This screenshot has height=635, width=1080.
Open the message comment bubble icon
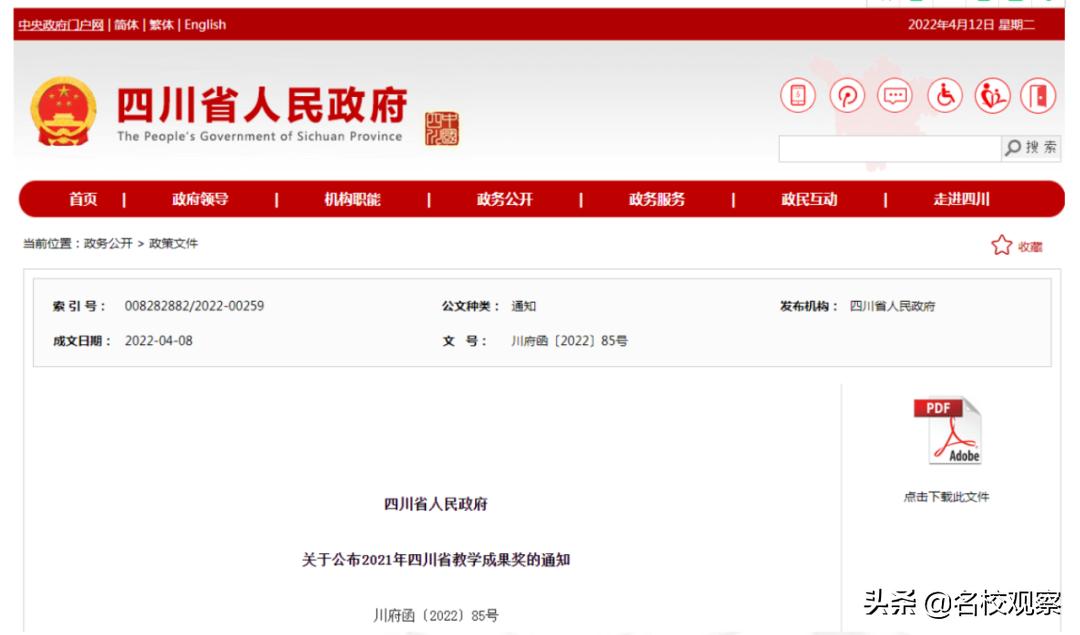pyautogui.click(x=895, y=96)
